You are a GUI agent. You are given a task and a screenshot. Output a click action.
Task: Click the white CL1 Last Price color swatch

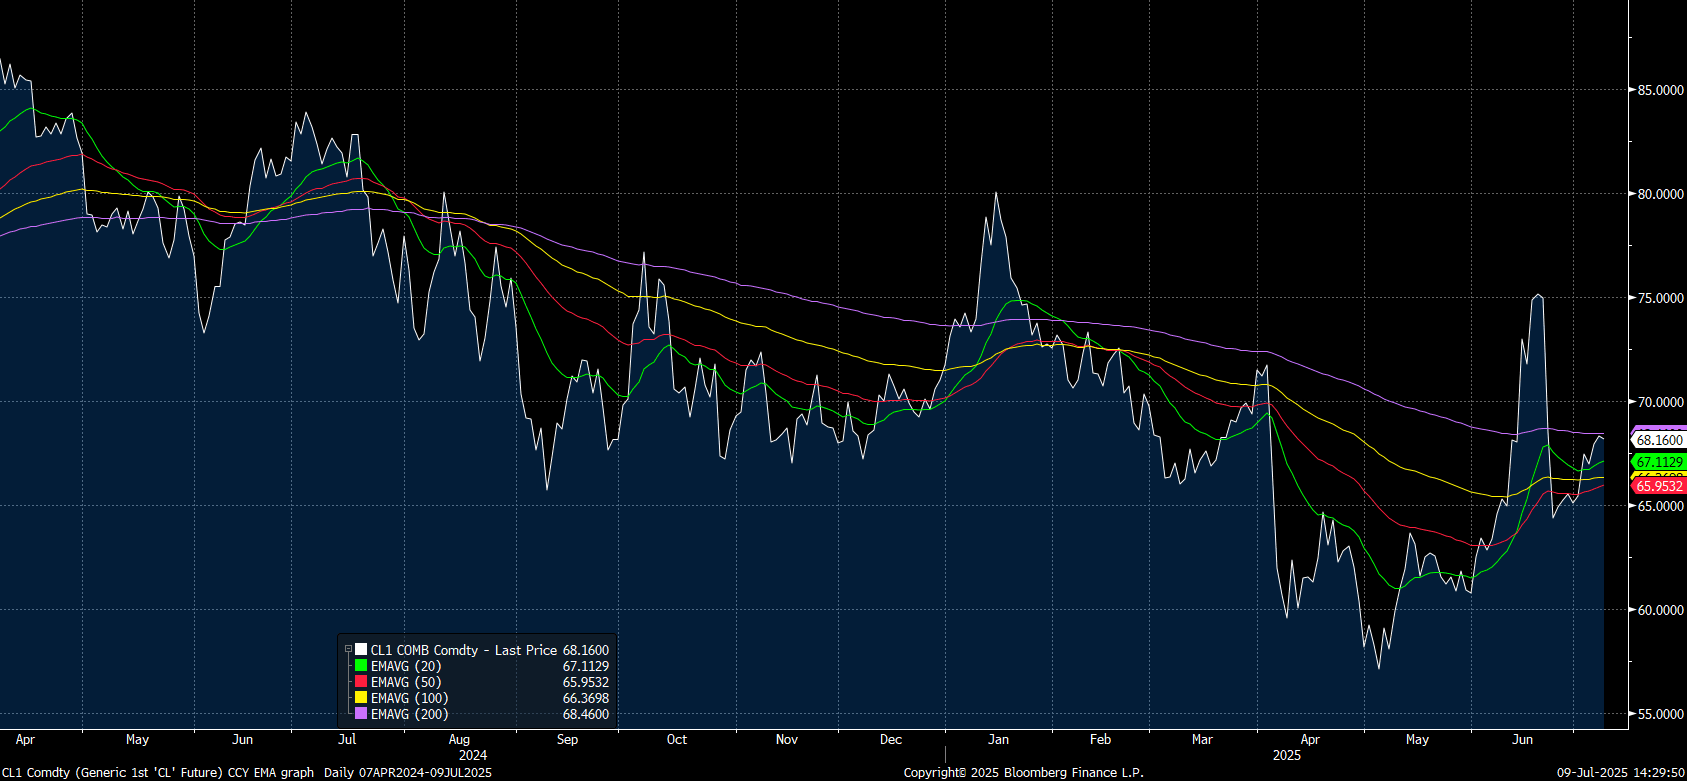361,650
